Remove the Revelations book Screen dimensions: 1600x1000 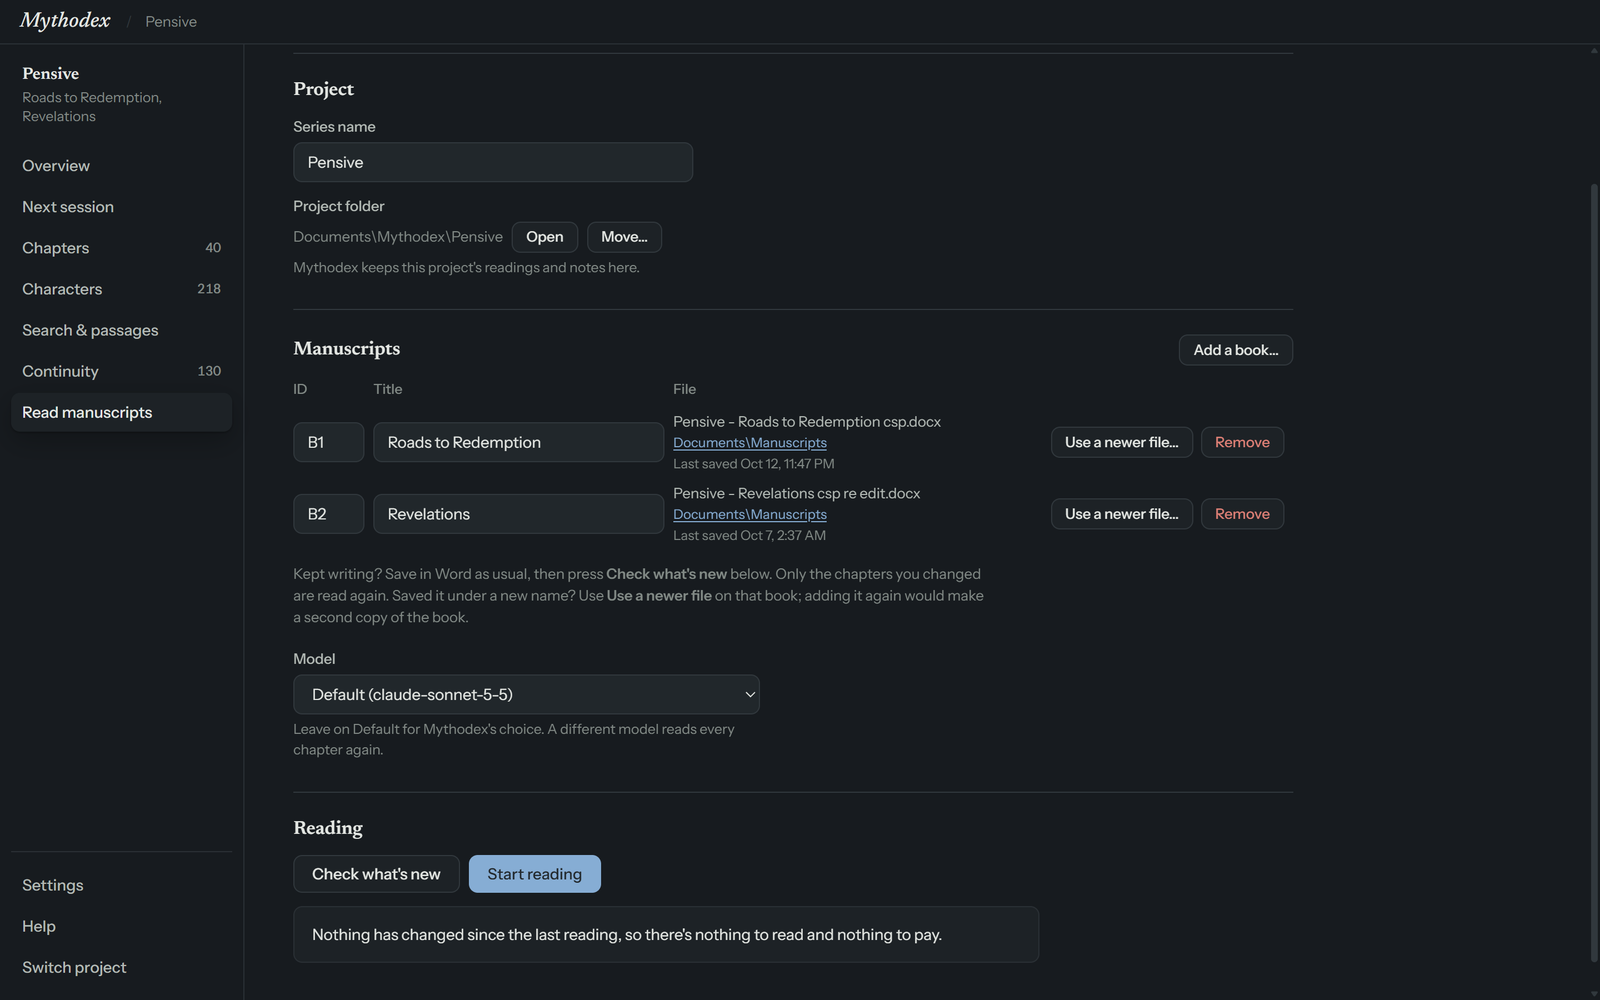click(x=1242, y=514)
